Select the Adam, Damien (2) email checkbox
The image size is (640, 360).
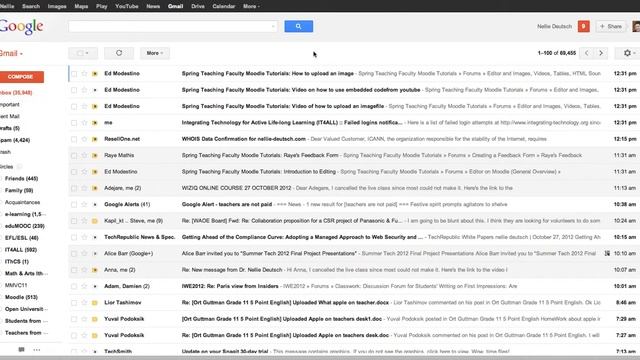[x=74, y=287]
